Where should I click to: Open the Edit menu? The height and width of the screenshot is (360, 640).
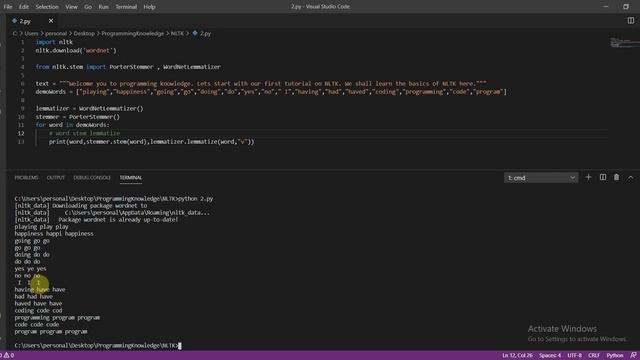[24, 7]
